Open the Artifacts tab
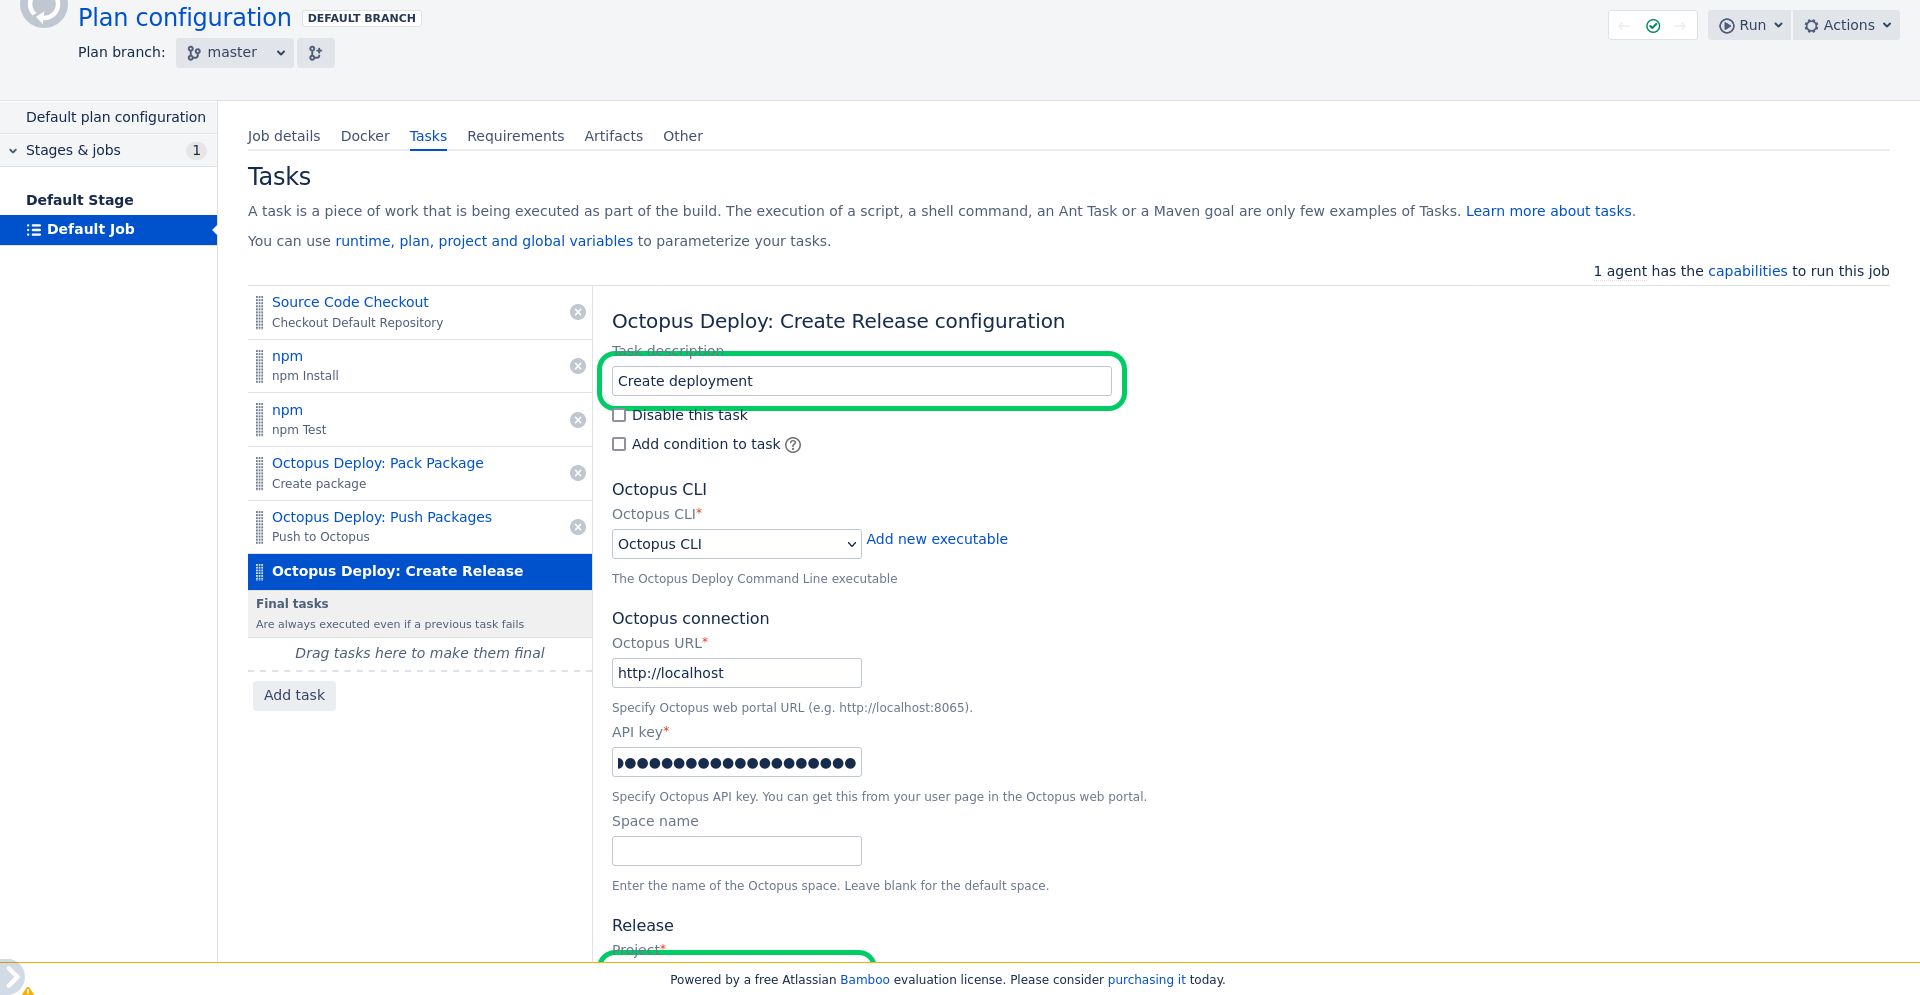This screenshot has height=995, width=1920. pyautogui.click(x=613, y=136)
